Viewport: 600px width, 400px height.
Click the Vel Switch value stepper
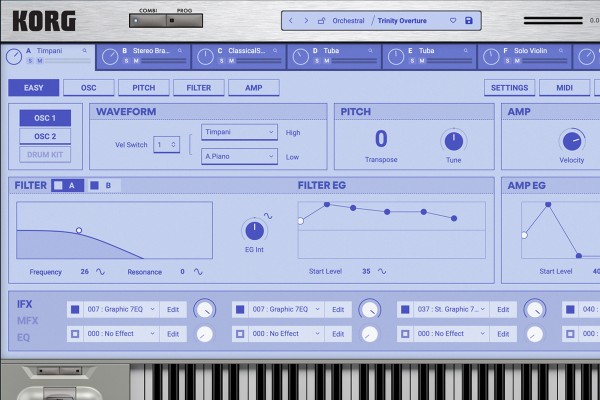(167, 144)
